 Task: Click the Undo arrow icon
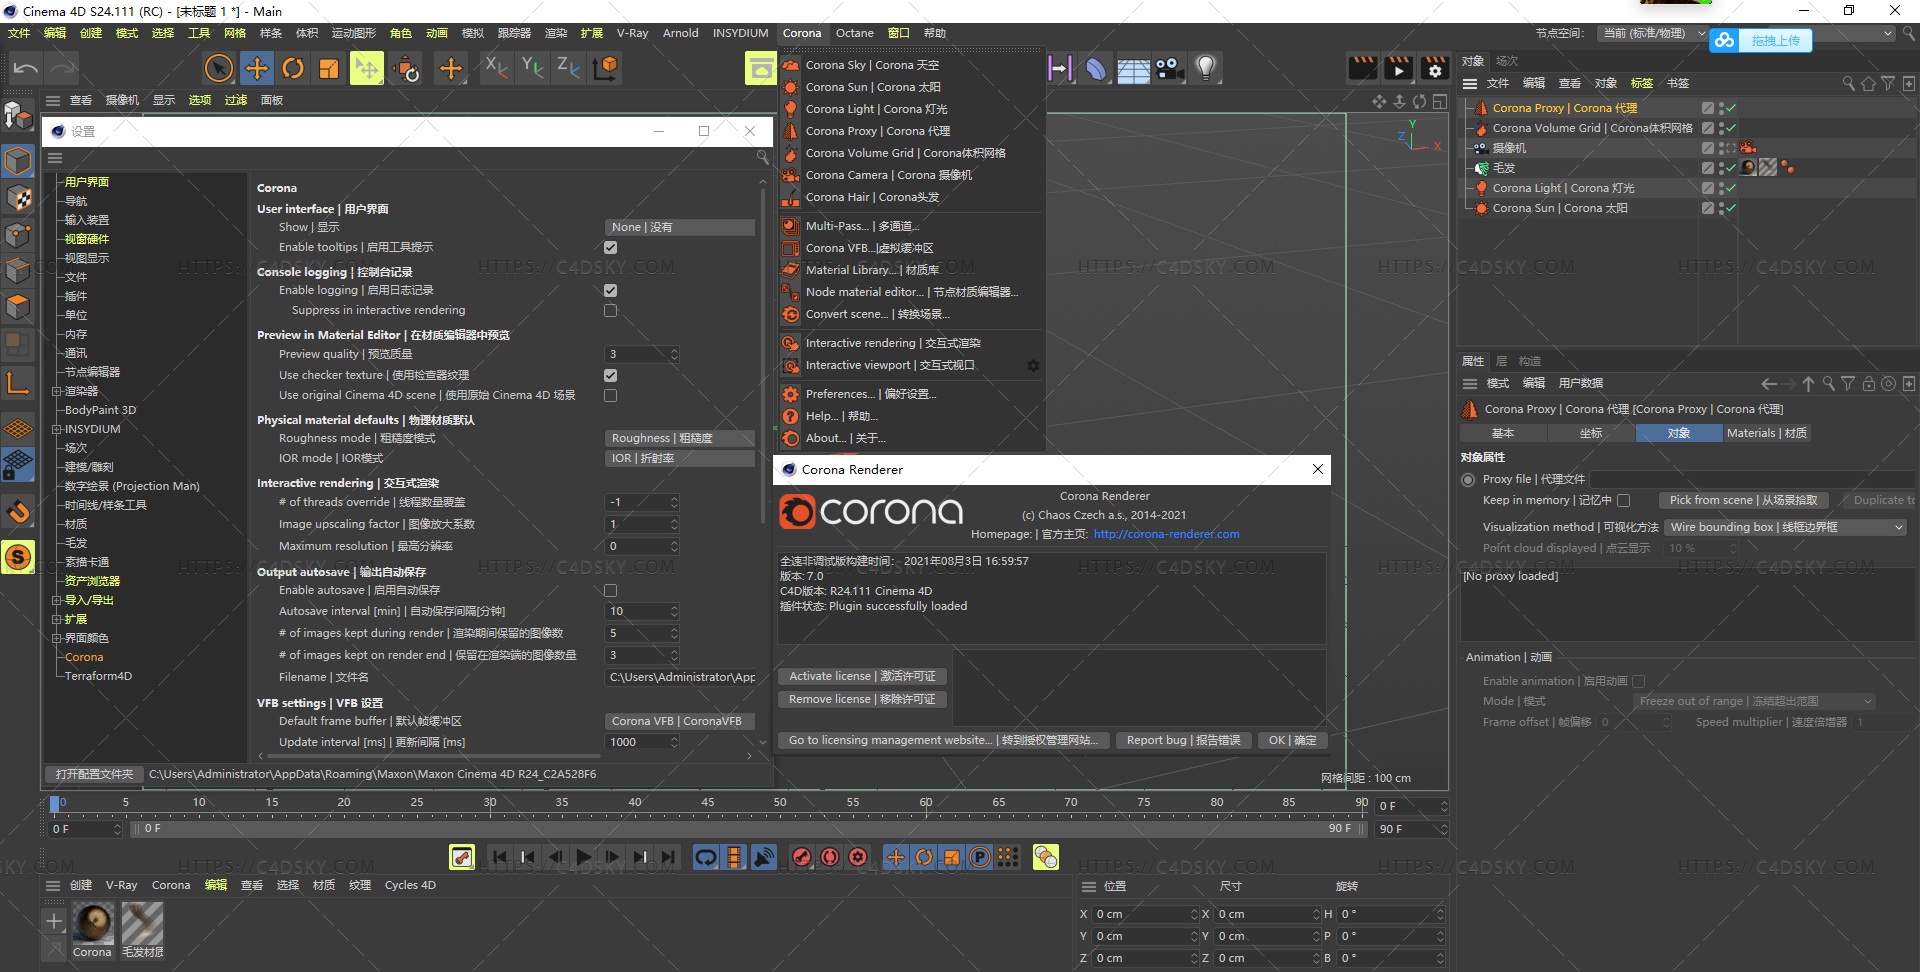coord(26,68)
